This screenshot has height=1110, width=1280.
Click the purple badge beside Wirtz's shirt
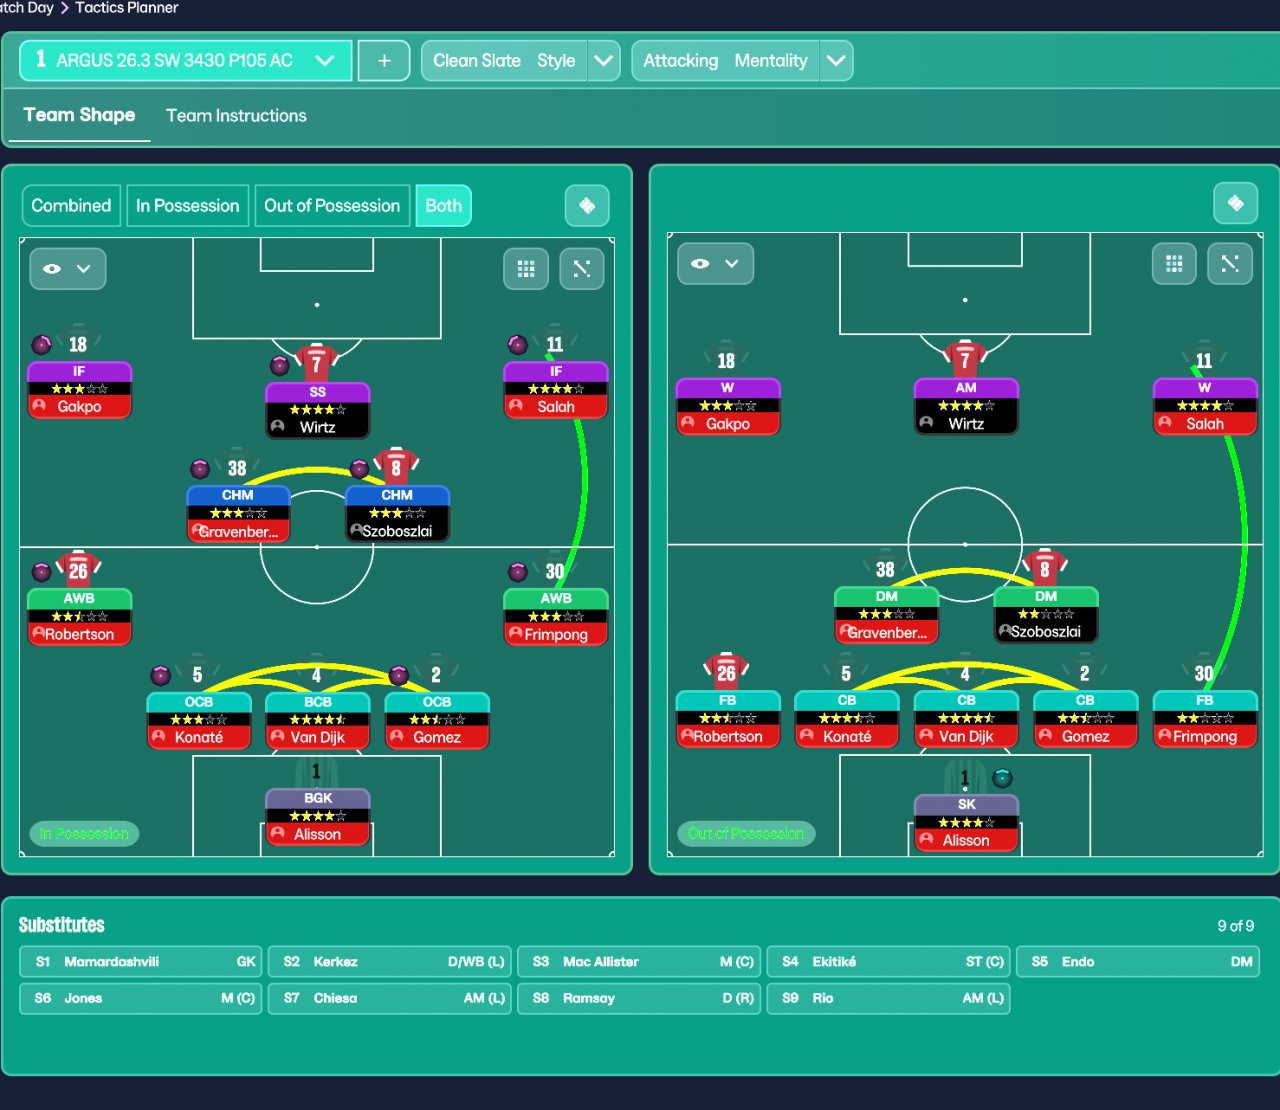[x=280, y=365]
